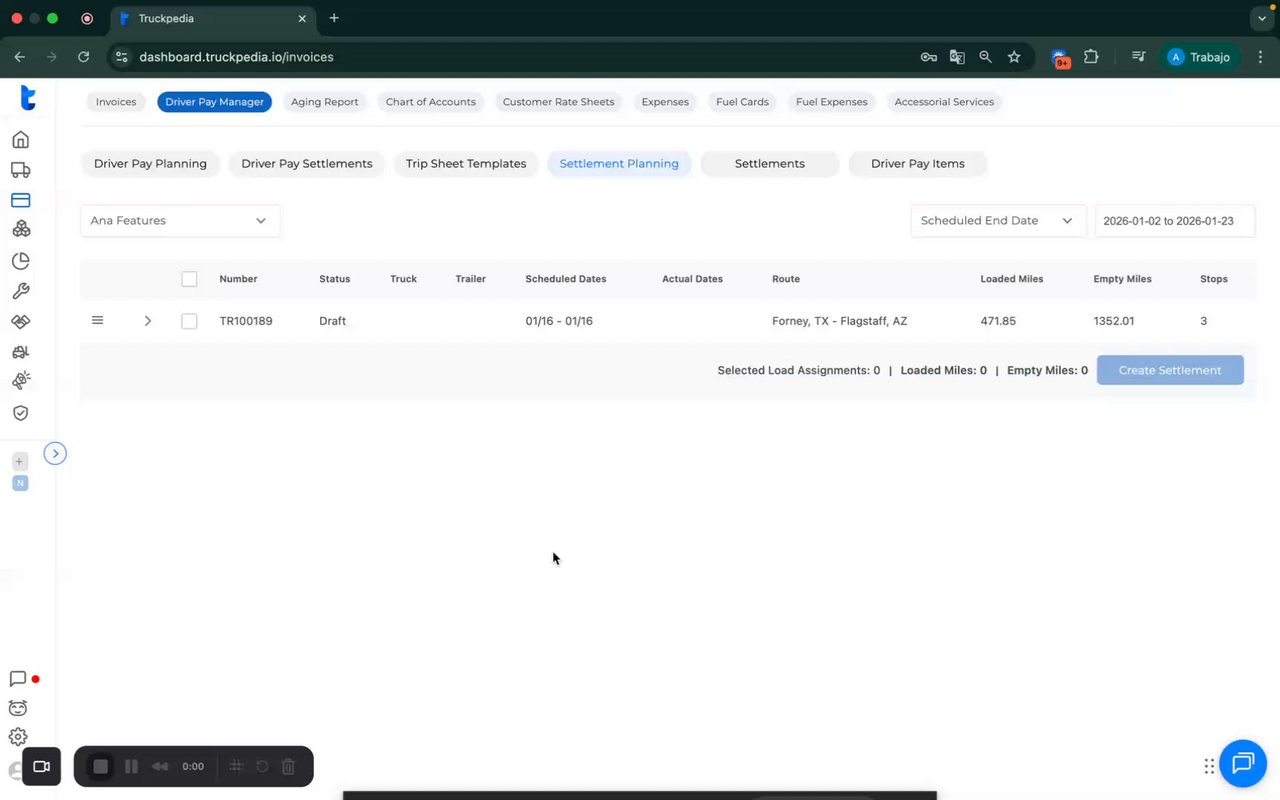Click the restart recording icon

click(262, 767)
